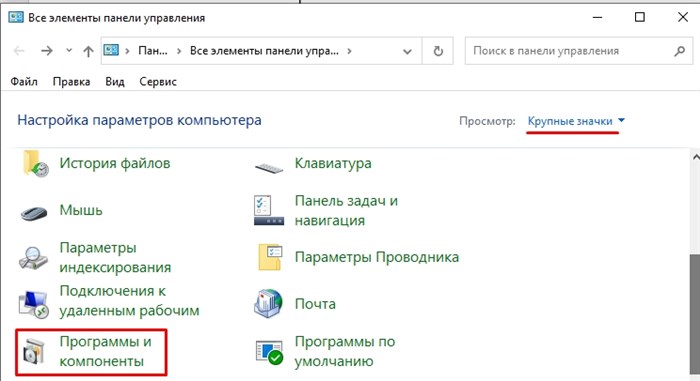700x381 pixels.
Task: Open Мышь link
Action: 81,210
